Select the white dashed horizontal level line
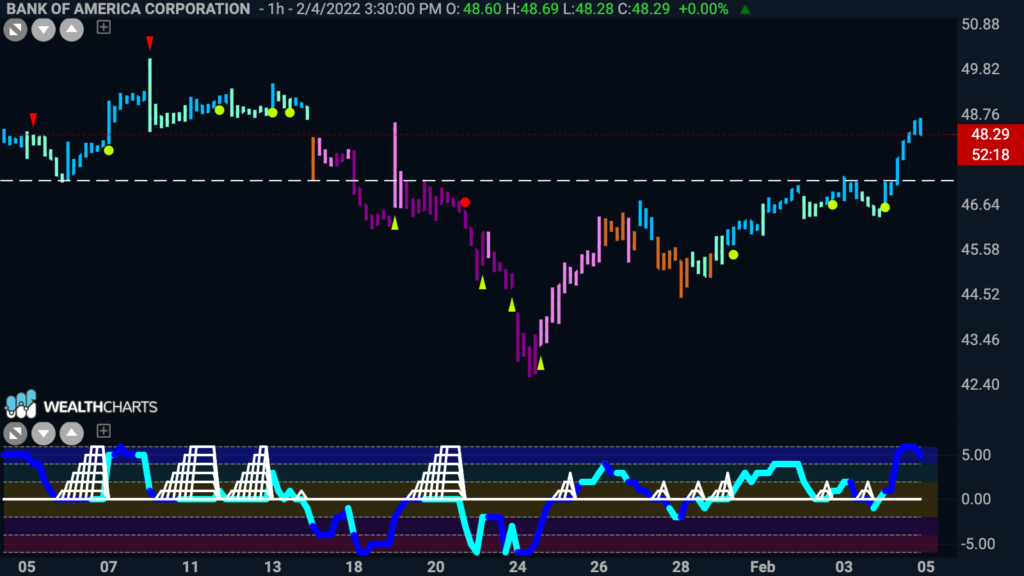Screen dimensions: 1024x576 478,180
